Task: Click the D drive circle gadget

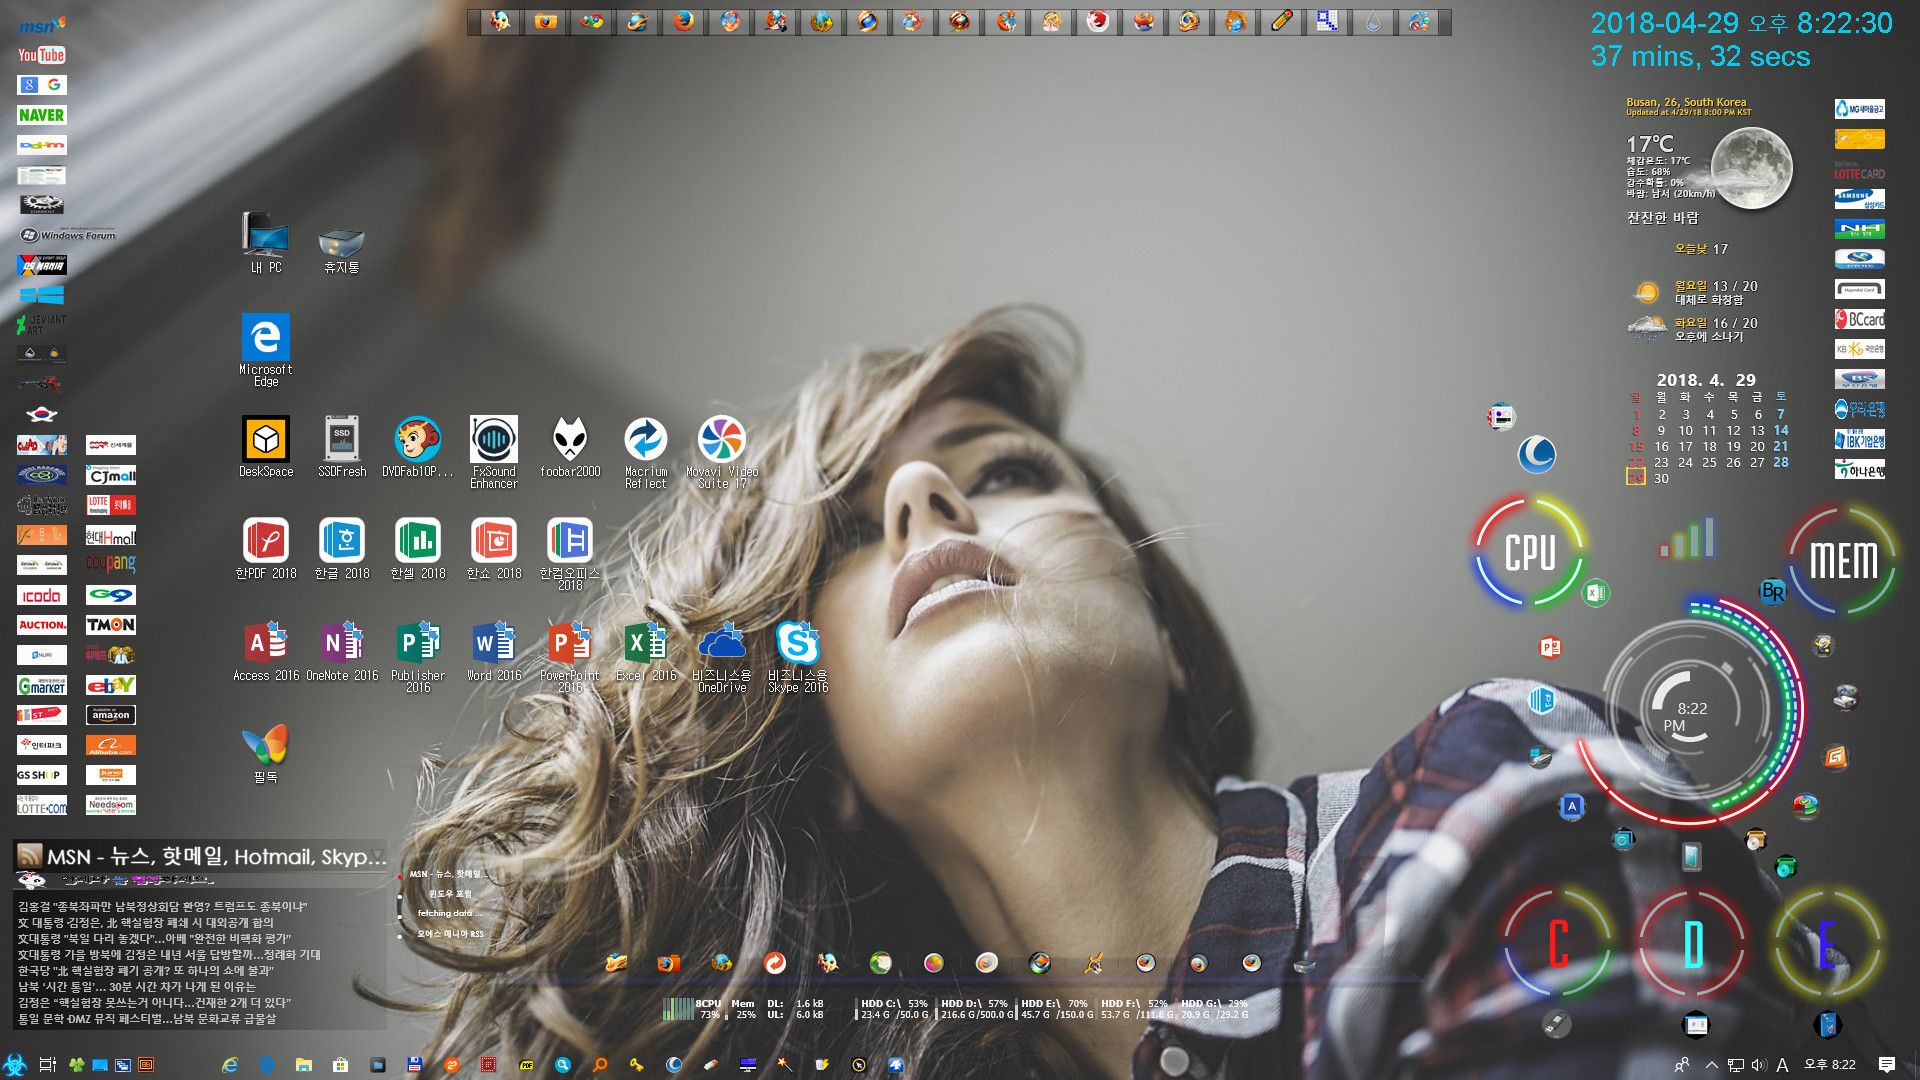Action: (x=1693, y=943)
